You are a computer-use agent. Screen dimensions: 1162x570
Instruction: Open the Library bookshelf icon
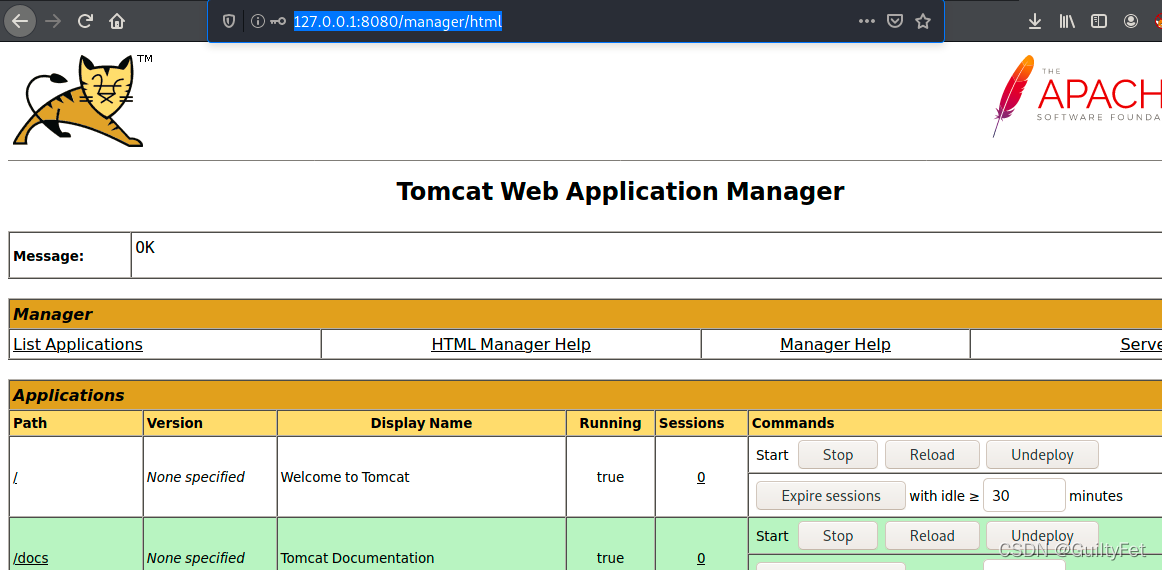[1067, 21]
